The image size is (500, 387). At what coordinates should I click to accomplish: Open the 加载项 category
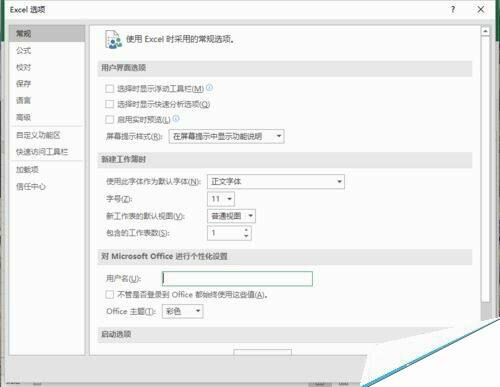(47, 169)
